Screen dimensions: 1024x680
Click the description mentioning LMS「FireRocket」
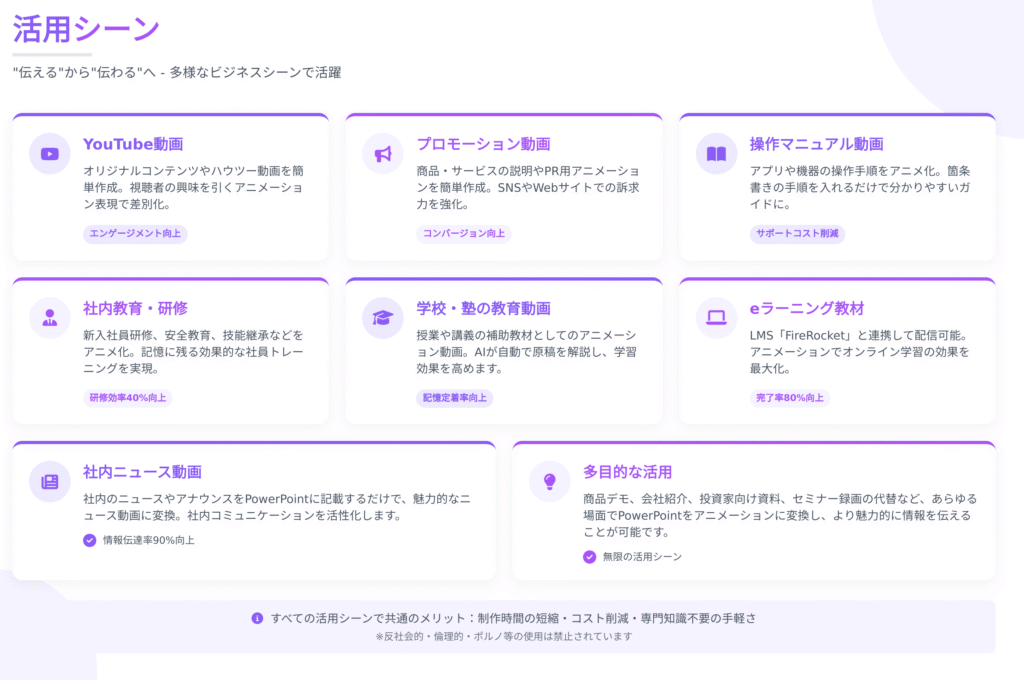coord(859,351)
